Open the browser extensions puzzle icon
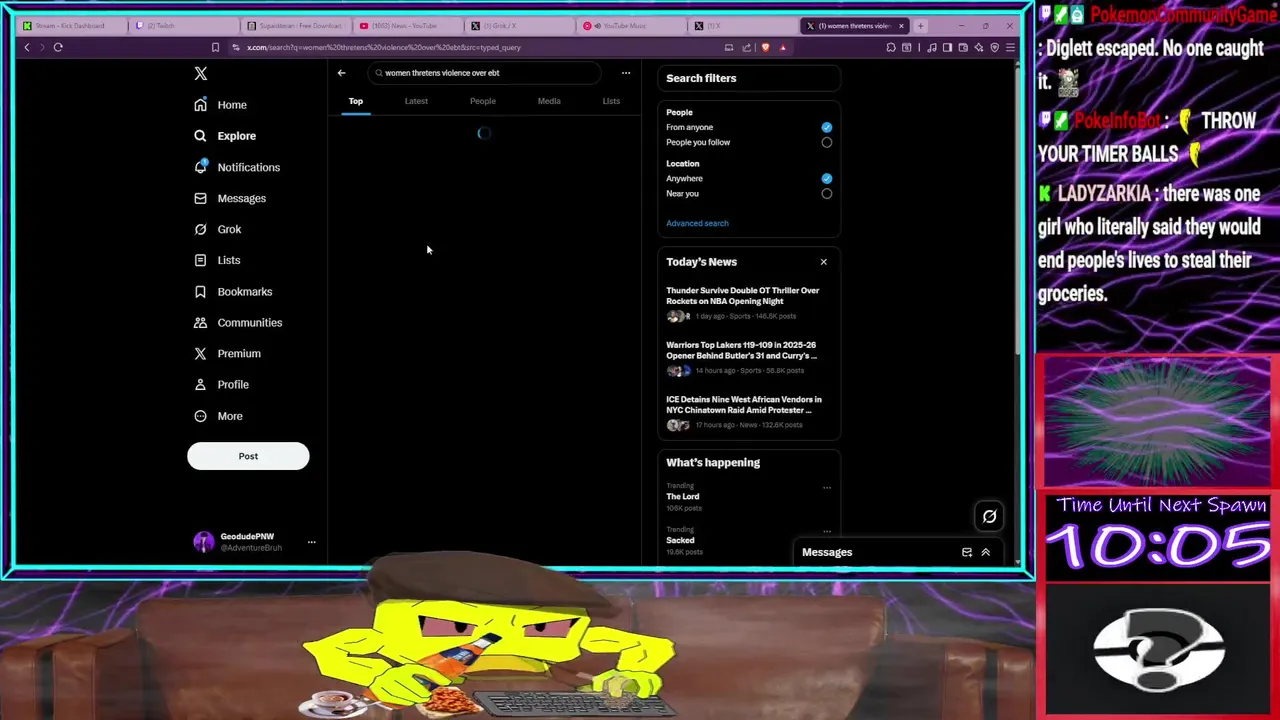Screen dimensions: 1280x720 (x=891, y=47)
